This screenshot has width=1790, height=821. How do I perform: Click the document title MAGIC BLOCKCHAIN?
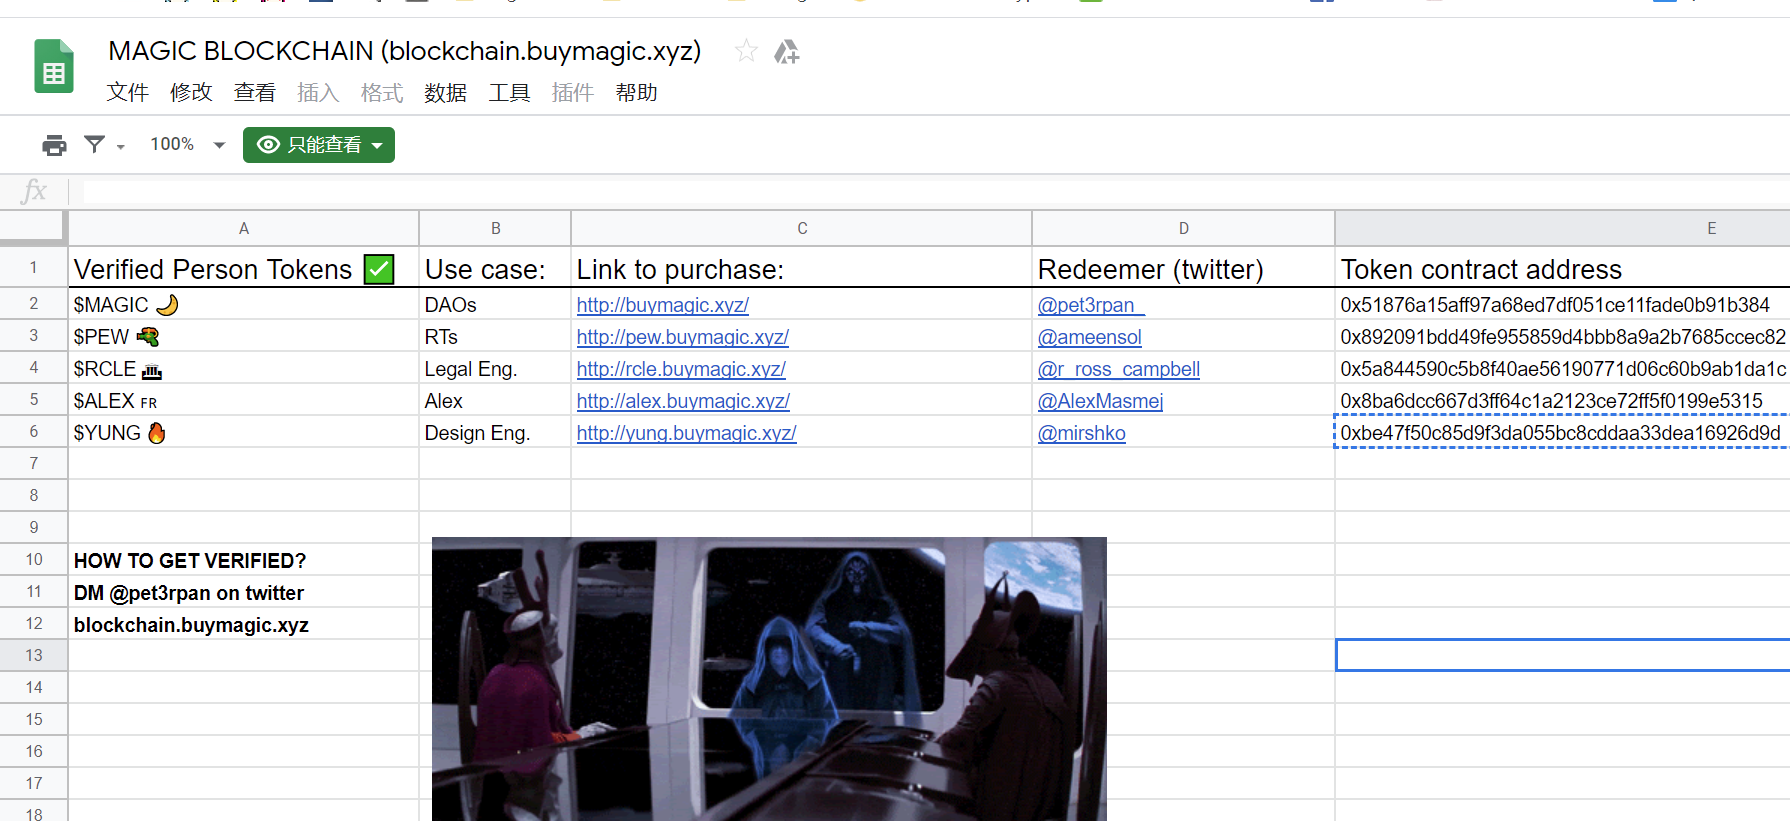coord(405,51)
